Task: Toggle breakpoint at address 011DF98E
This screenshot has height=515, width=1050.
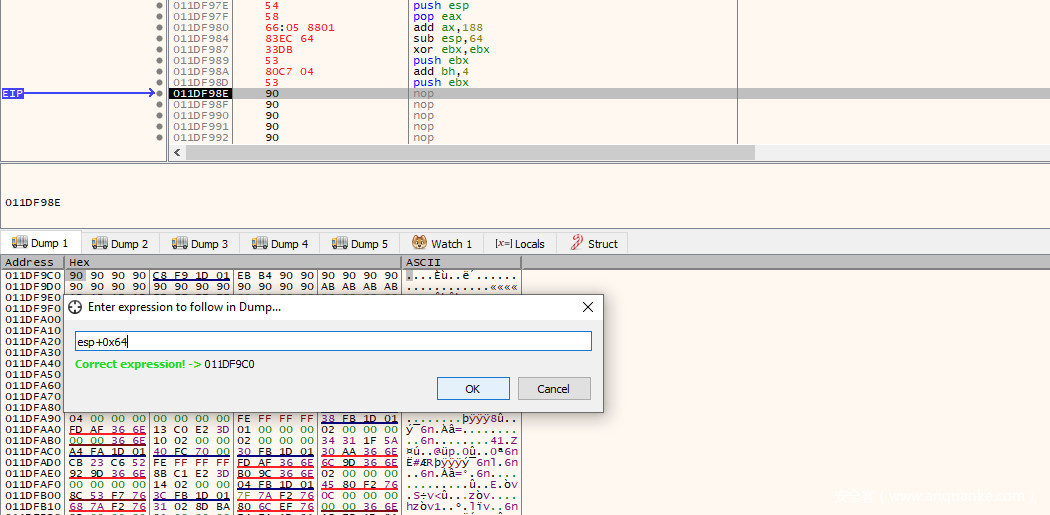Action: [x=160, y=94]
